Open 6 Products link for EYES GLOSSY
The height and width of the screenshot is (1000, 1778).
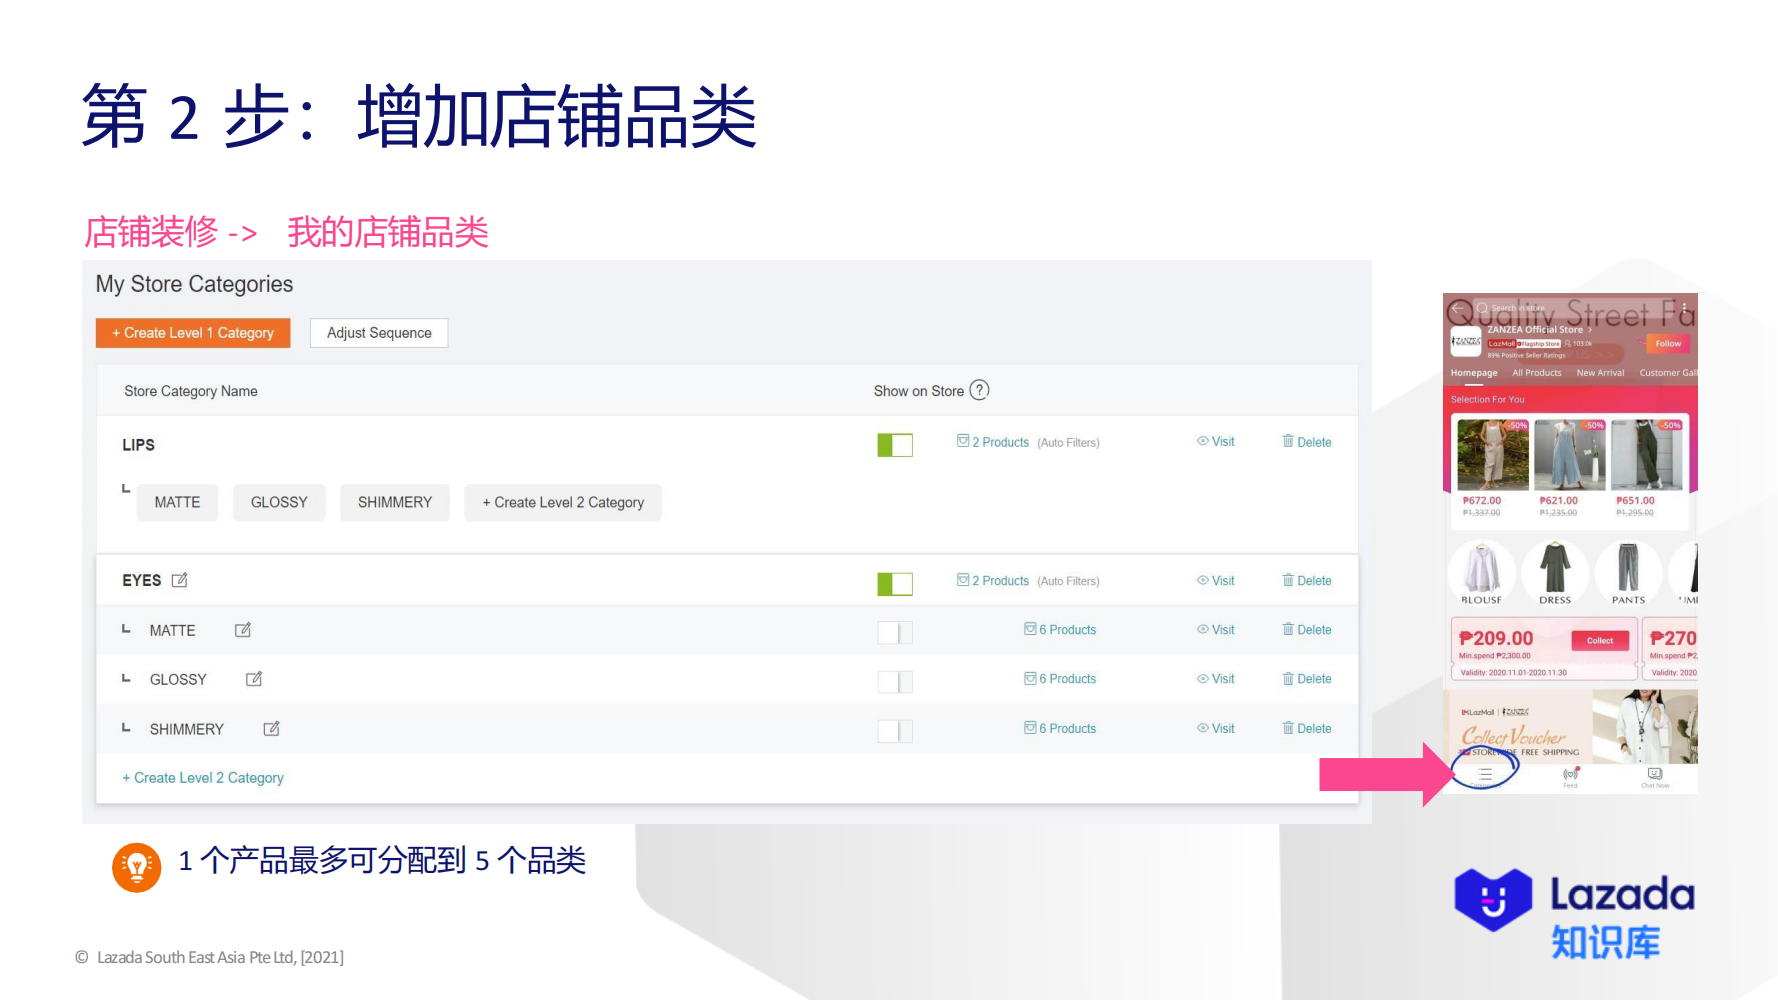[x=1060, y=679]
